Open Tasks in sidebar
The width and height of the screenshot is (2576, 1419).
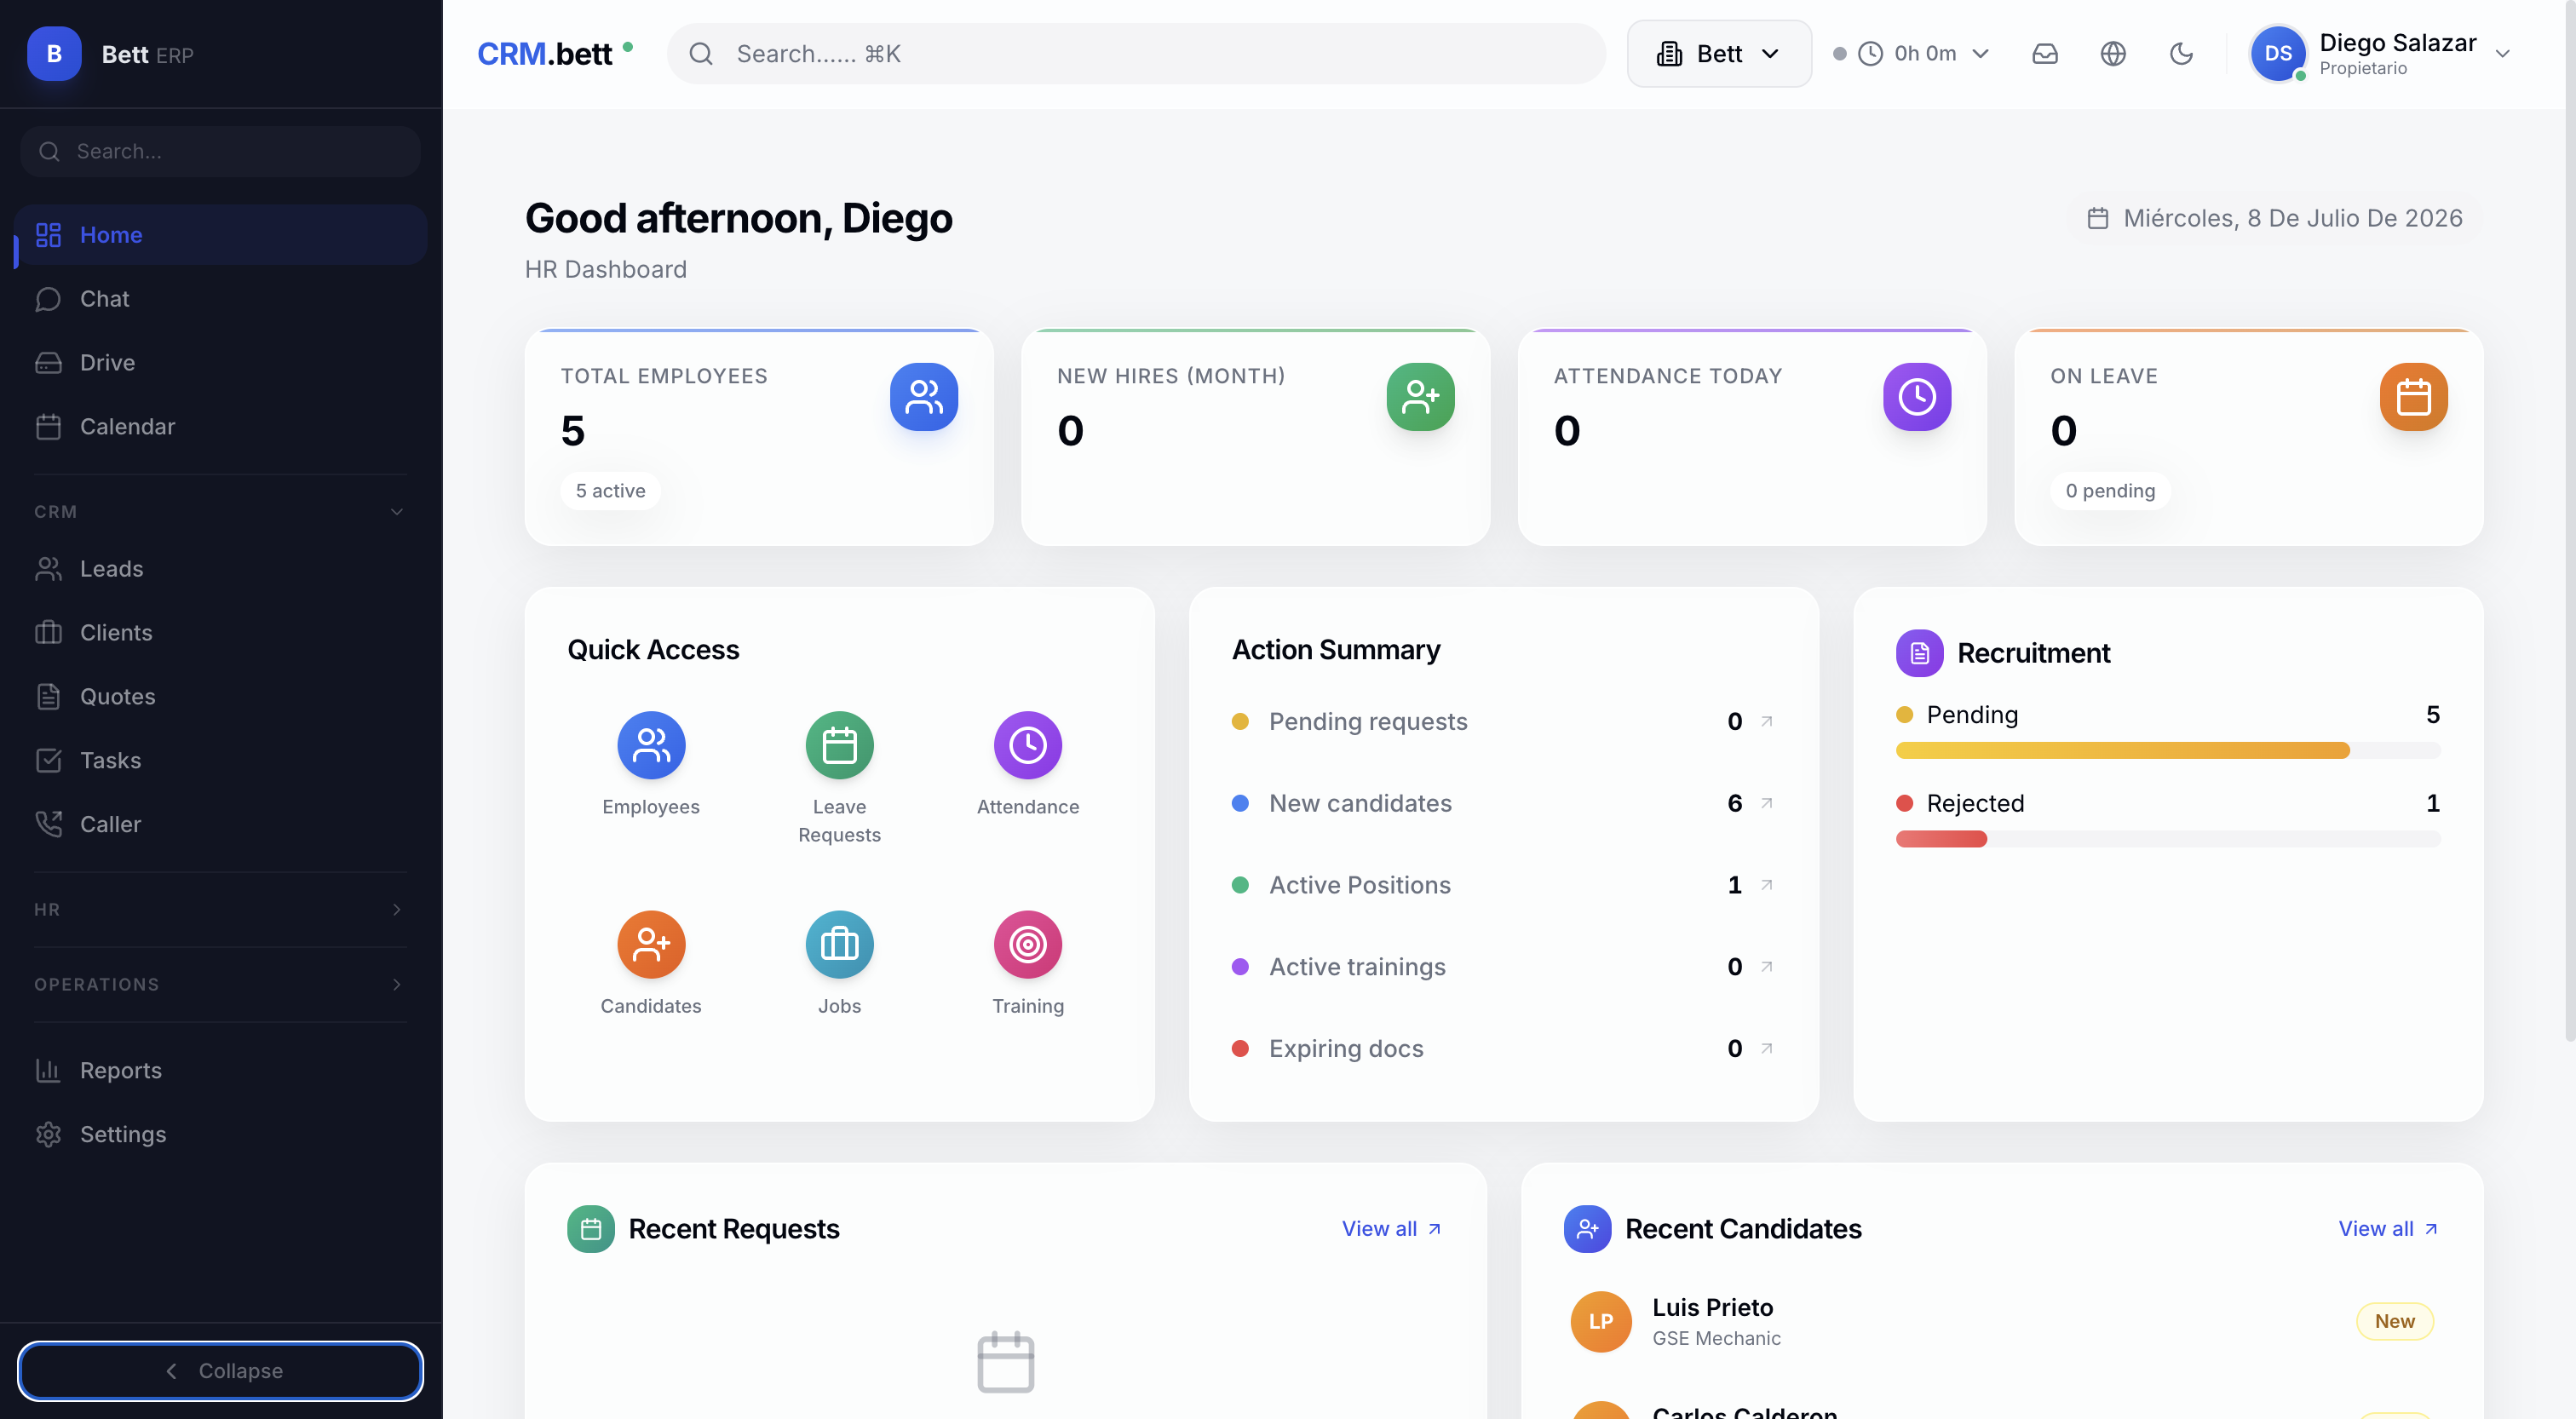[x=221, y=761]
